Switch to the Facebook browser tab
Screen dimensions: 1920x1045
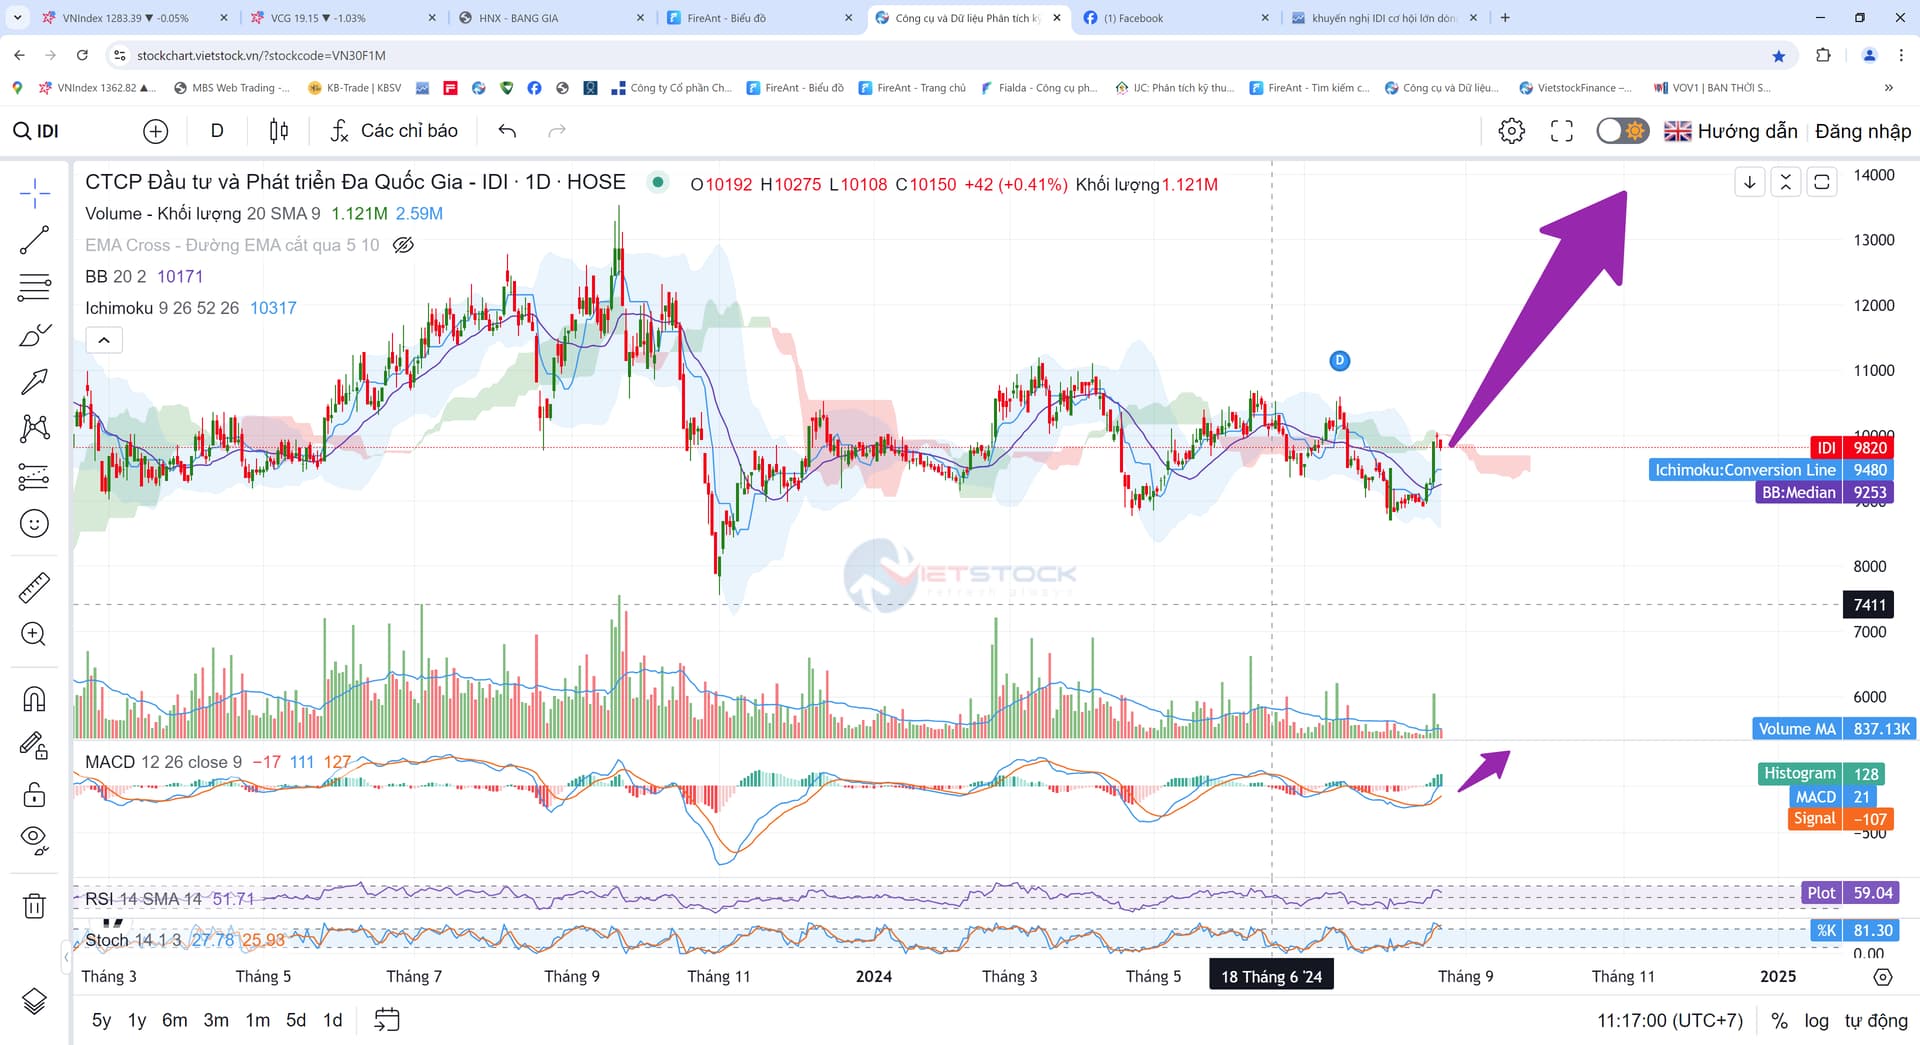pos(1176,18)
